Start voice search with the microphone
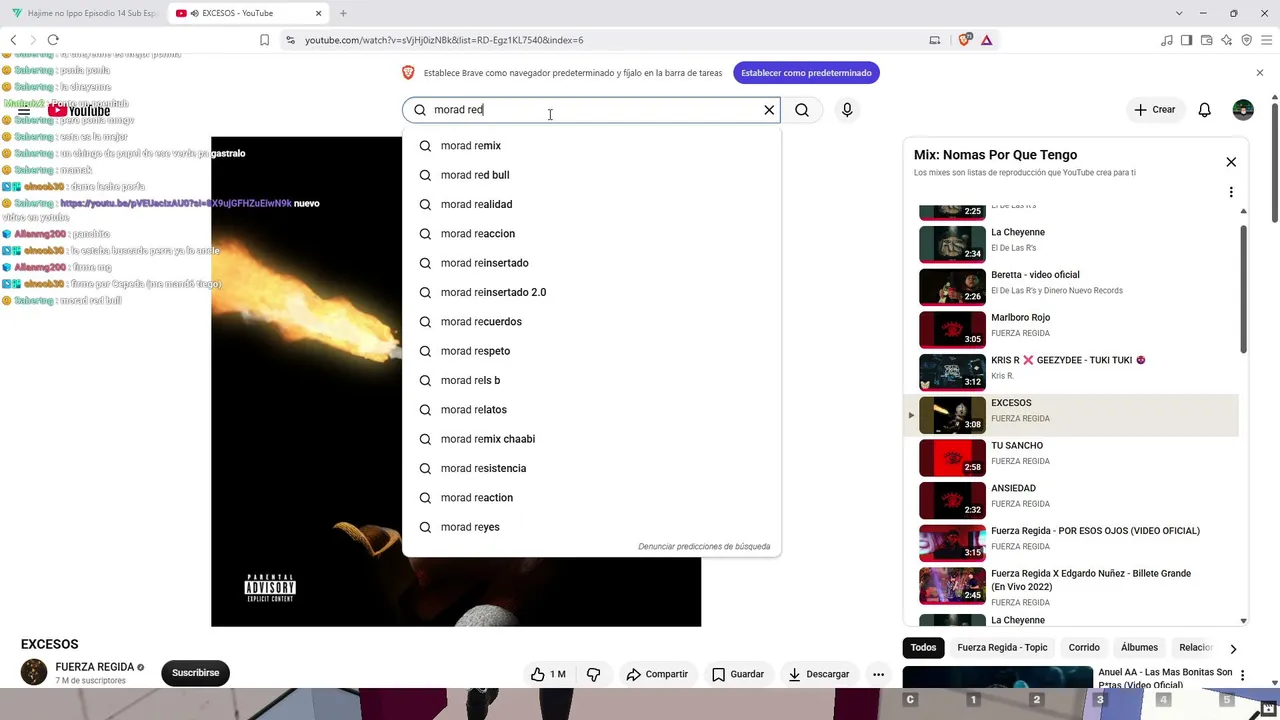 tap(847, 110)
